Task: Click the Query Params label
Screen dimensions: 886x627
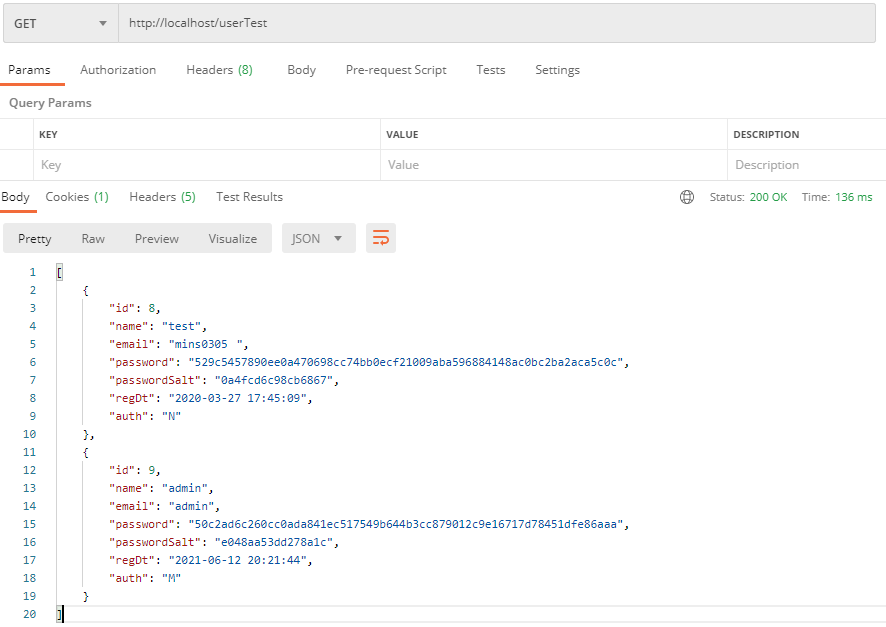Action: pos(50,103)
